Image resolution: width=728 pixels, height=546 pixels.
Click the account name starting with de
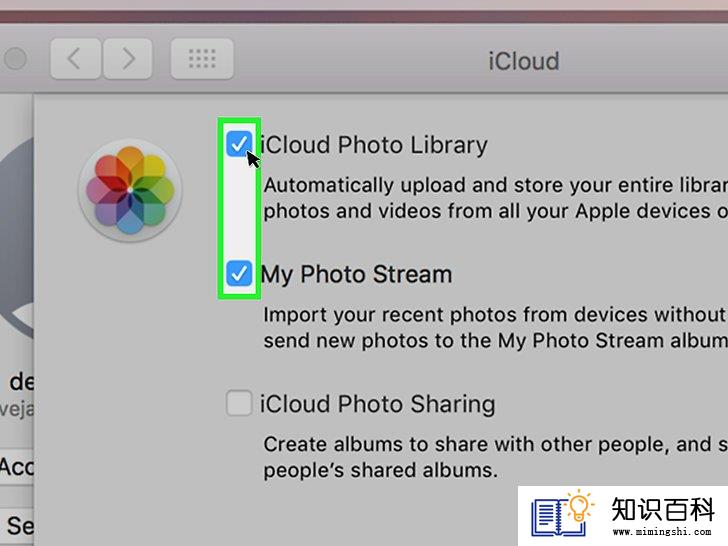21,382
